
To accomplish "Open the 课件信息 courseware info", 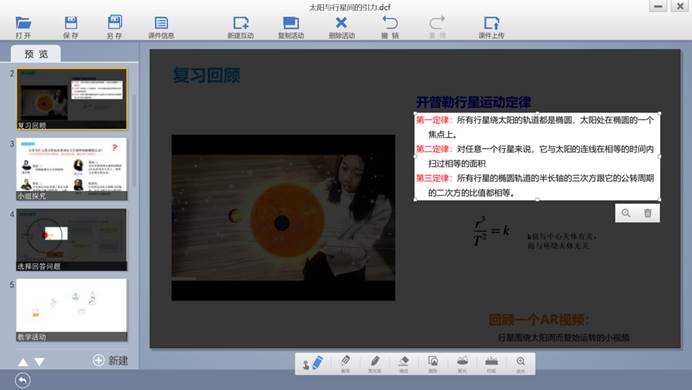I will (x=161, y=27).
